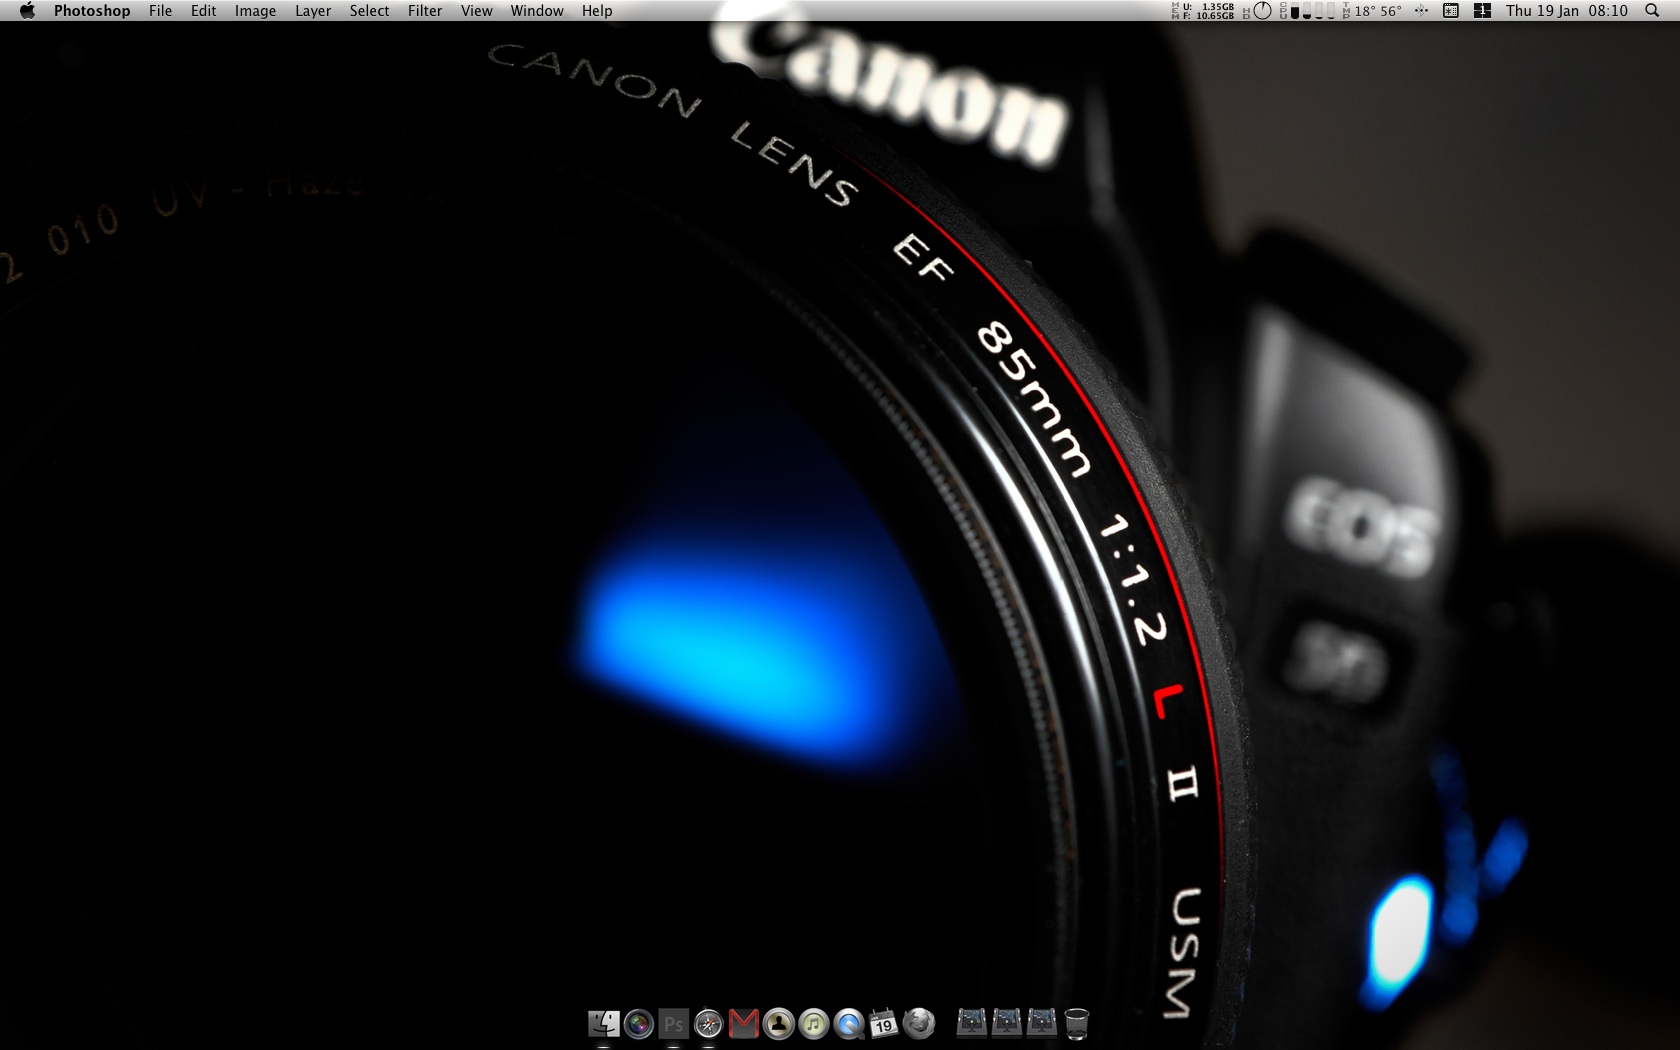Click the window-with-asterisk menu bar icon
This screenshot has height=1050, width=1680.
point(1451,10)
